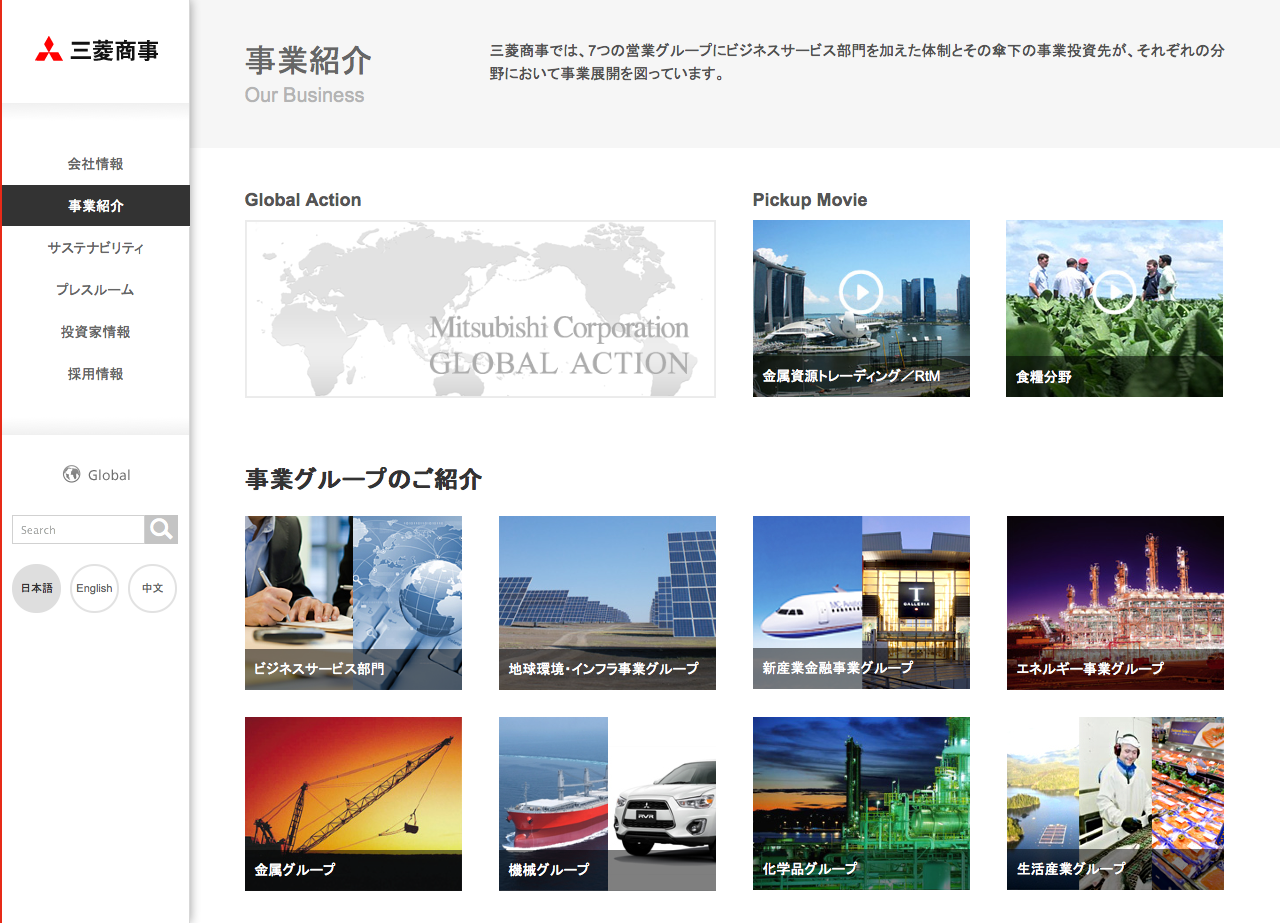Switch language to 日本語
The width and height of the screenshot is (1280, 923).
[x=36, y=588]
